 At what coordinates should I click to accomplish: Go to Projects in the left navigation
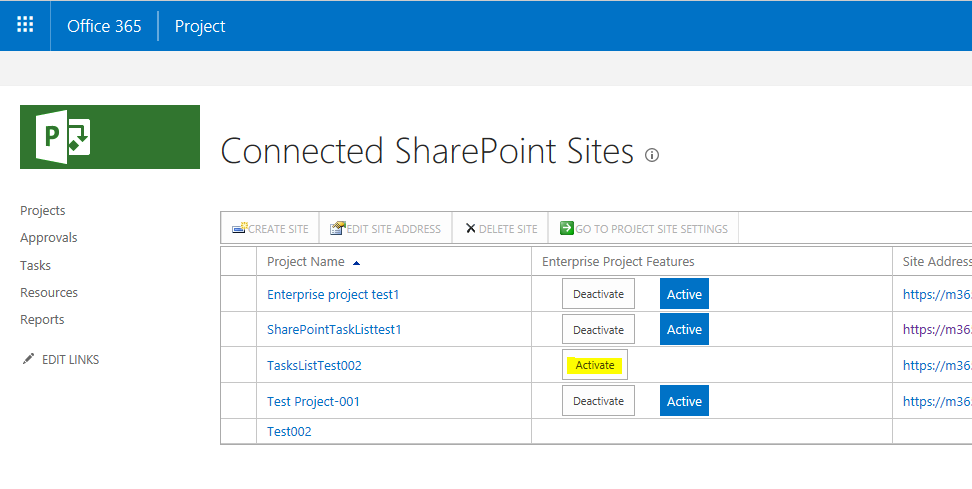[x=43, y=211]
